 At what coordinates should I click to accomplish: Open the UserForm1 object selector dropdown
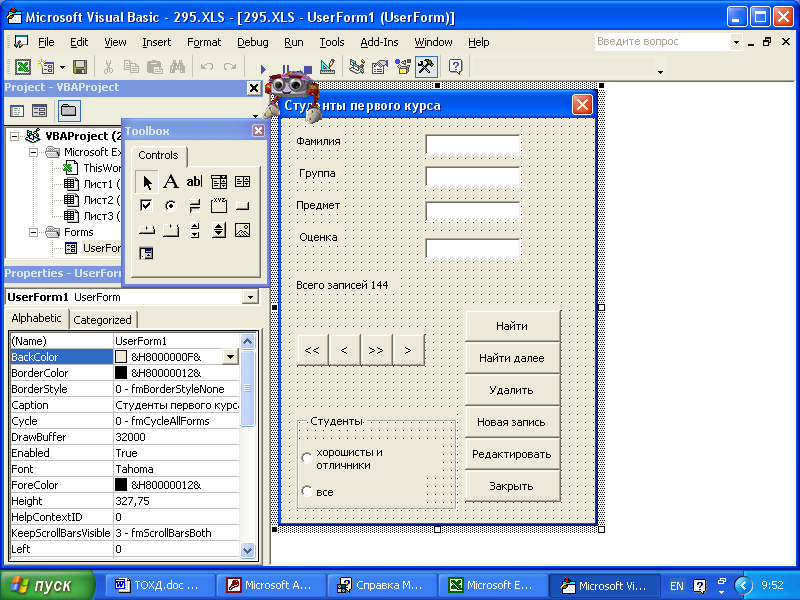tap(250, 296)
